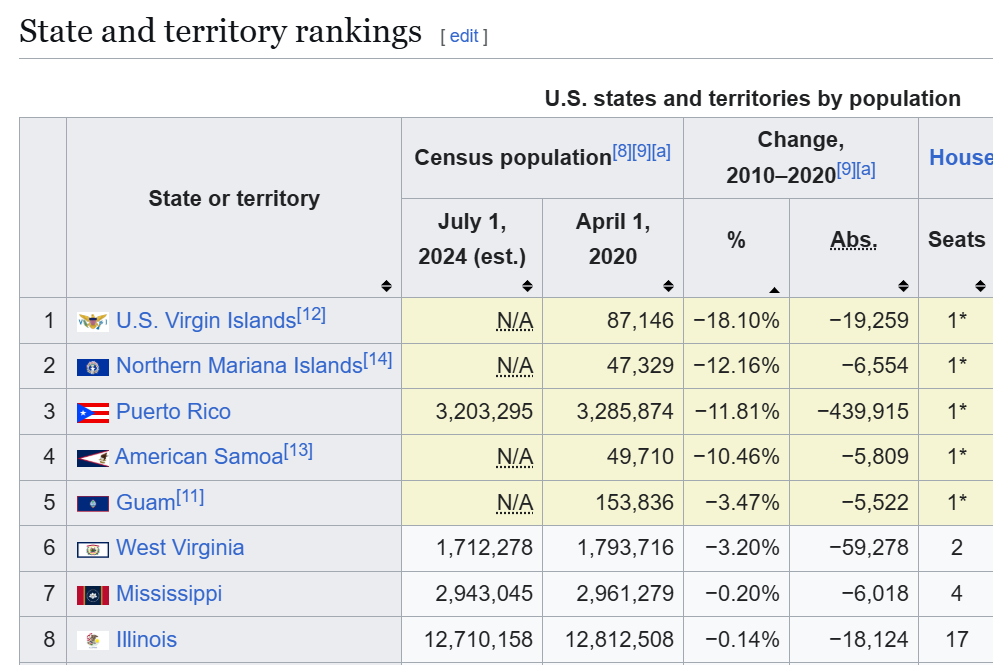
Task: Sort by percent change column
Action: pos(774,288)
